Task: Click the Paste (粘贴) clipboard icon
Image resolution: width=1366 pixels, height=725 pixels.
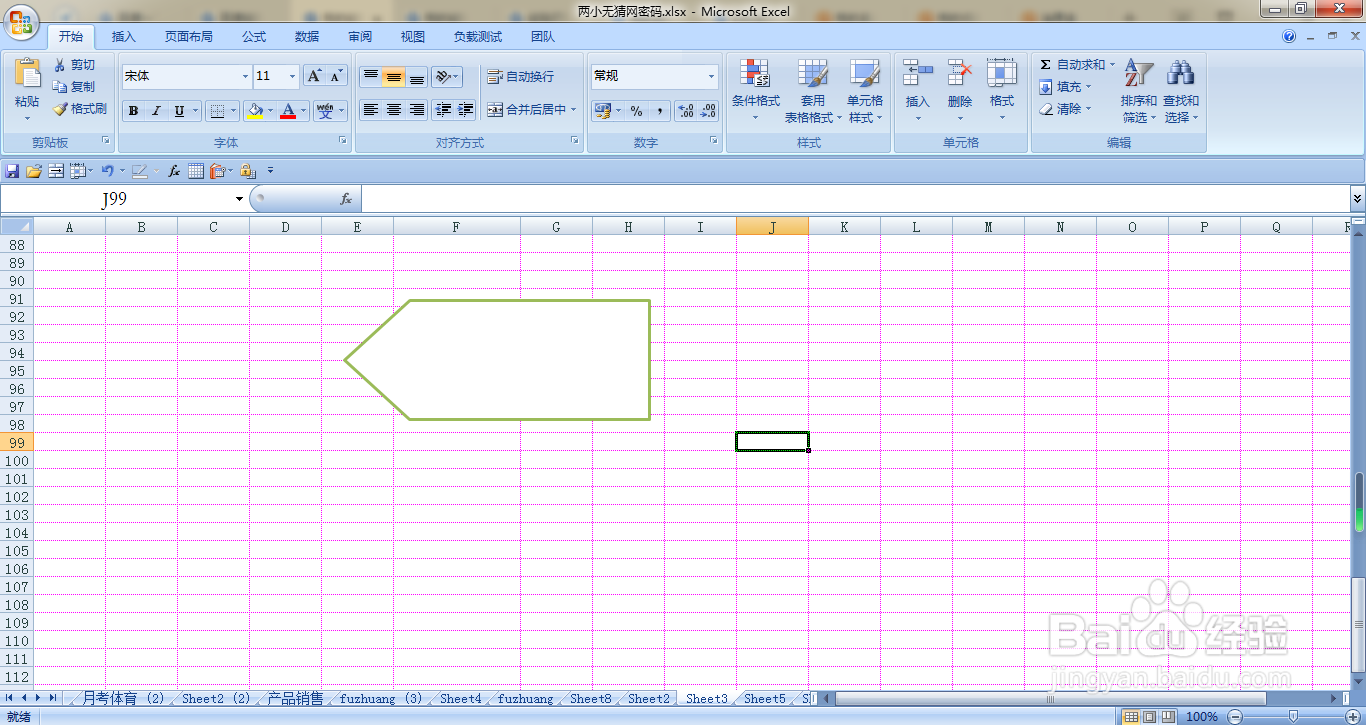Action: [x=27, y=74]
